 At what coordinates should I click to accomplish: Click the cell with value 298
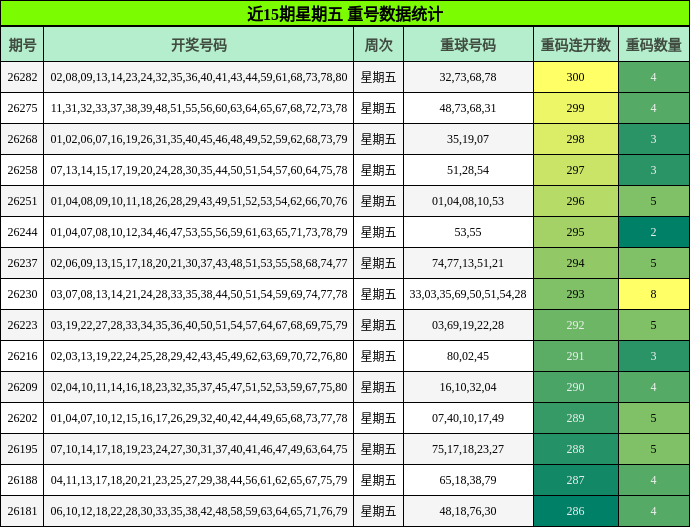point(576,139)
